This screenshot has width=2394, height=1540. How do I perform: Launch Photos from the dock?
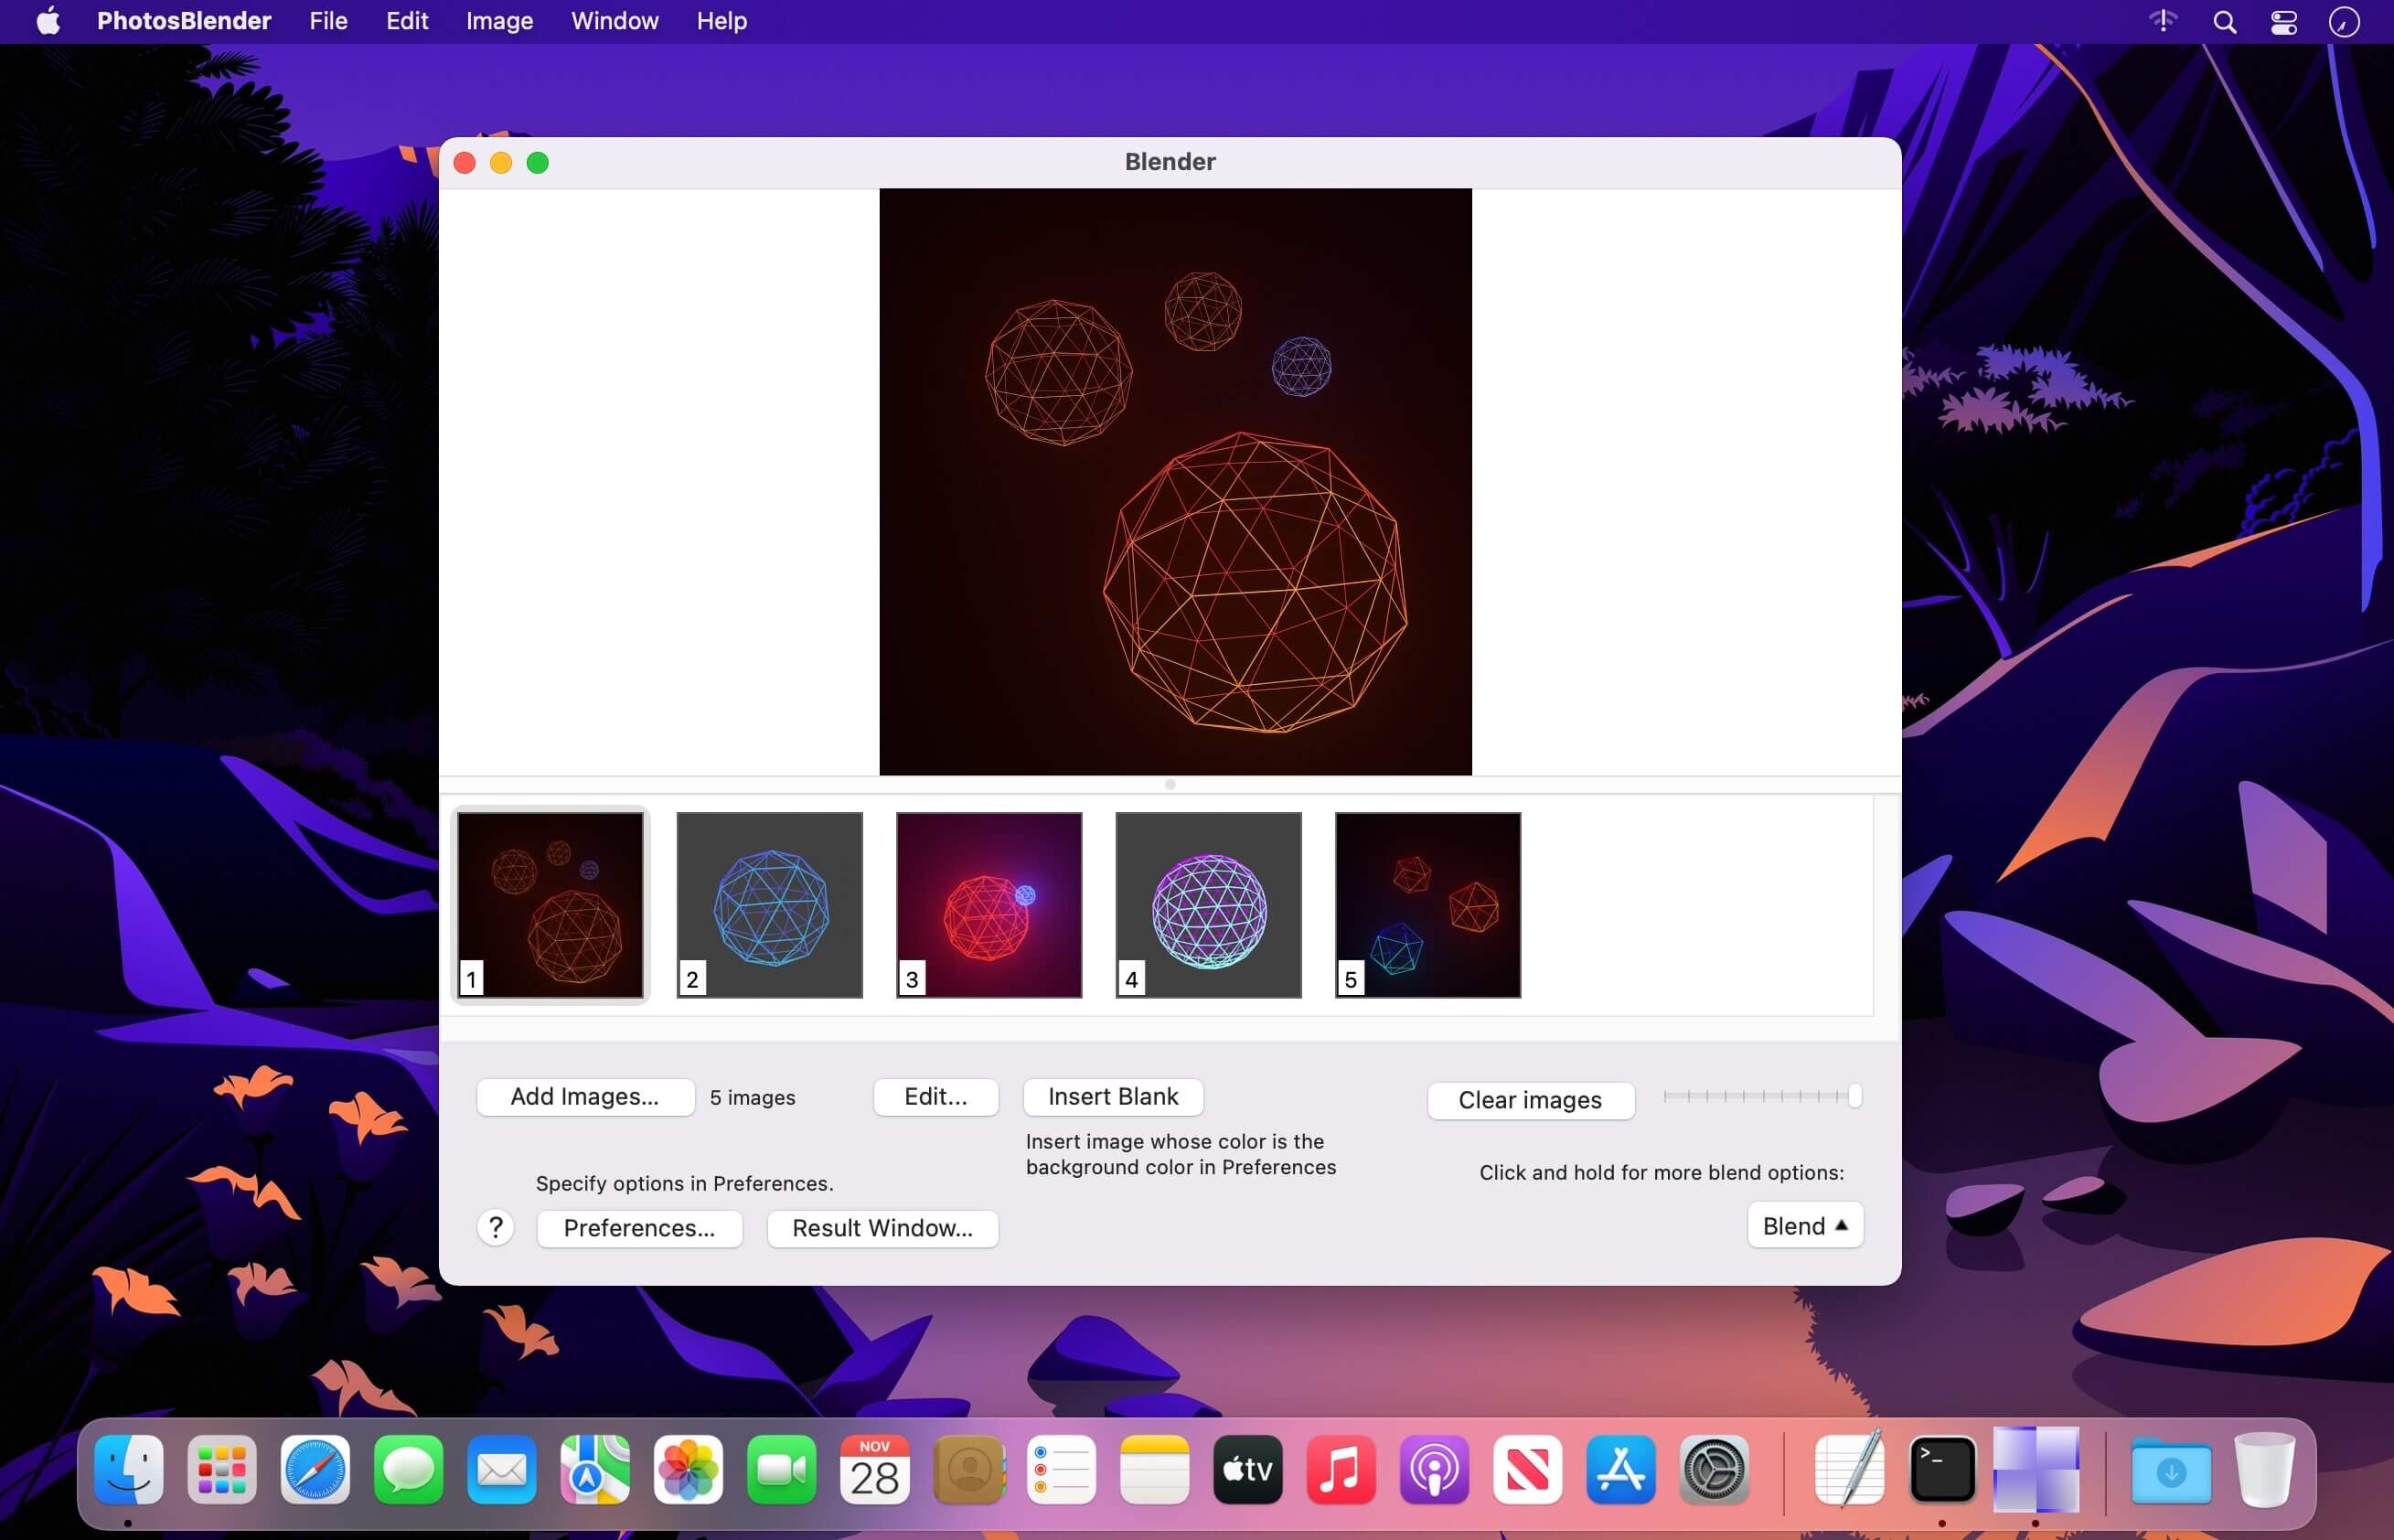click(688, 1470)
